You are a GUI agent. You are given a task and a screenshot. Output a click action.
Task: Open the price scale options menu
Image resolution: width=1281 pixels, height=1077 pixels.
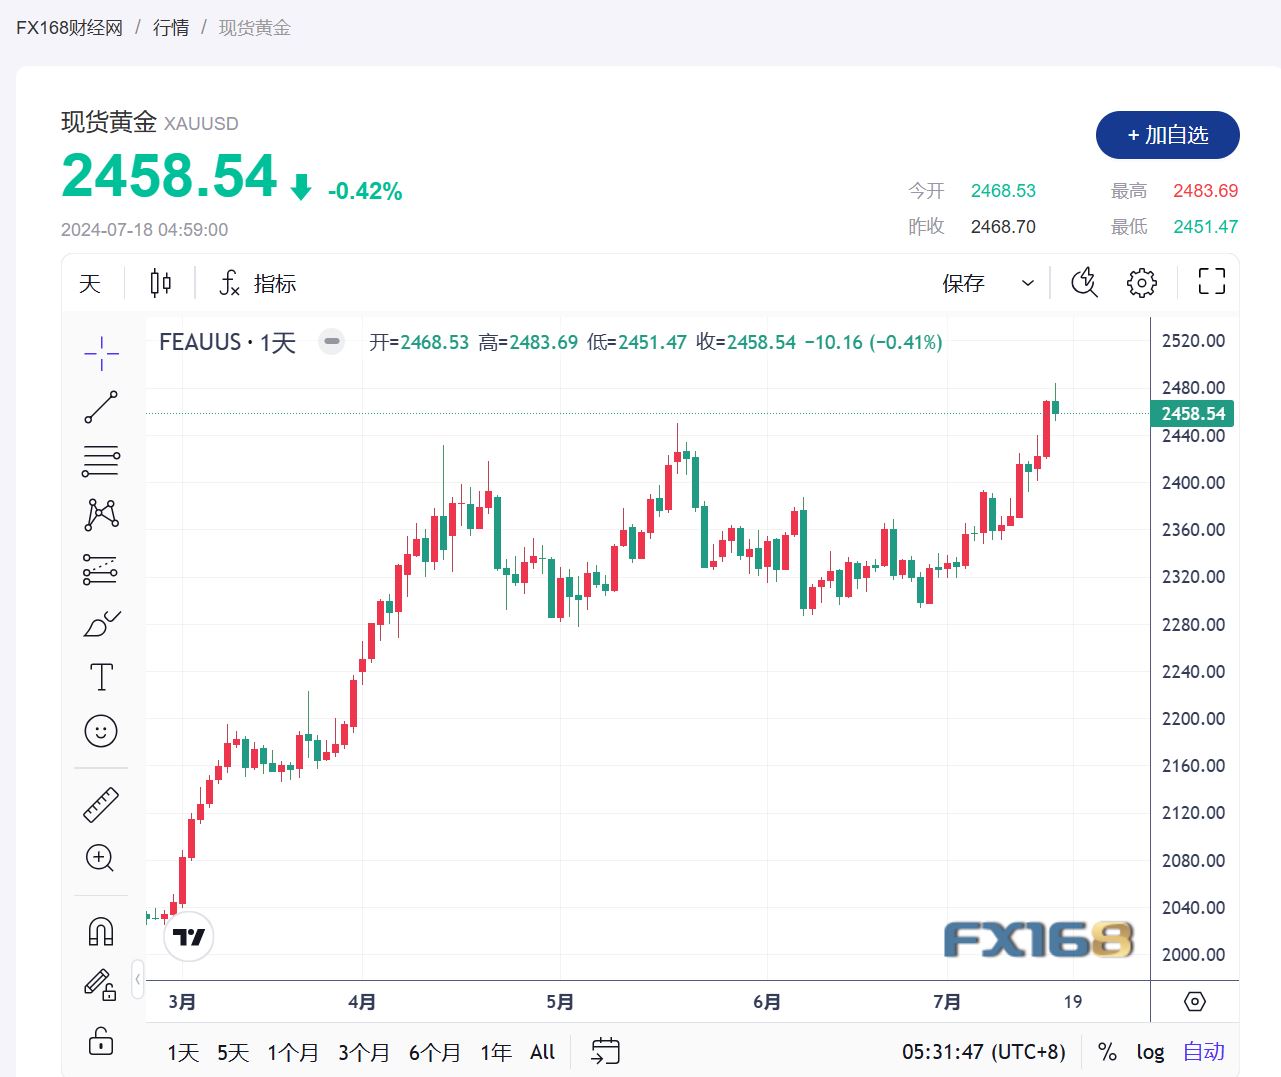[x=1194, y=1001]
